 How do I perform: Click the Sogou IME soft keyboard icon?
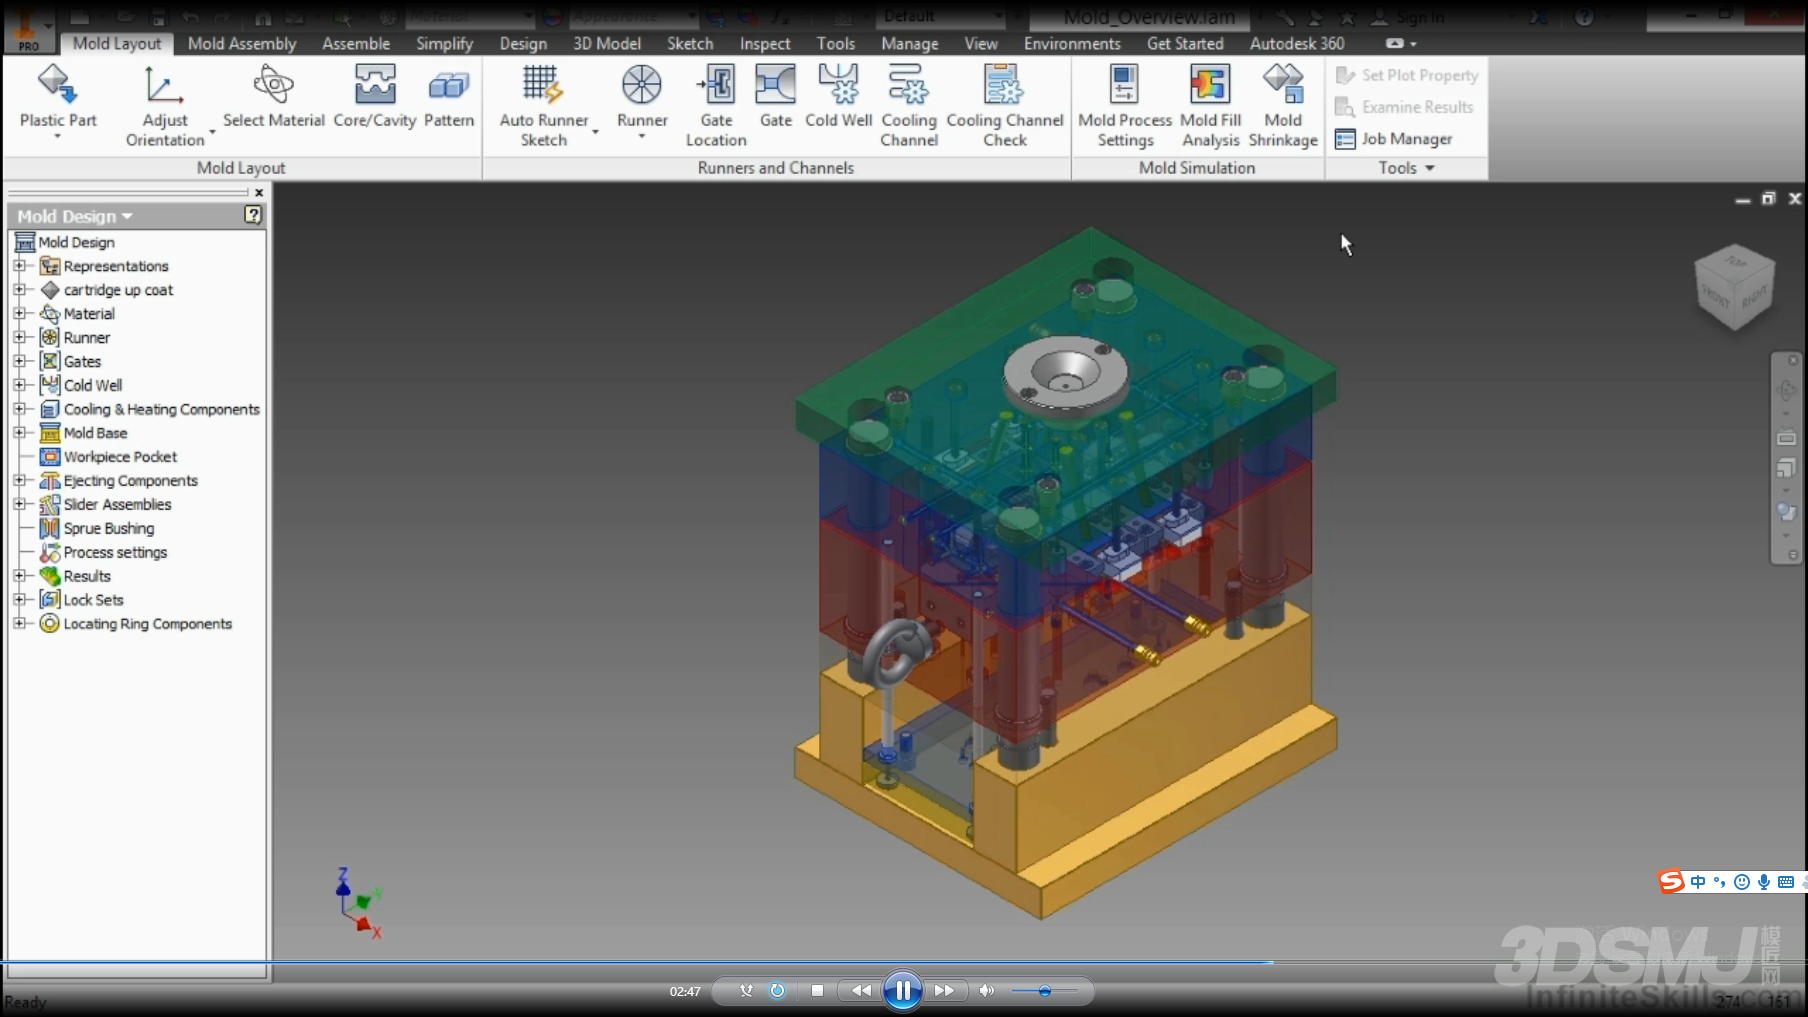pos(1786,882)
